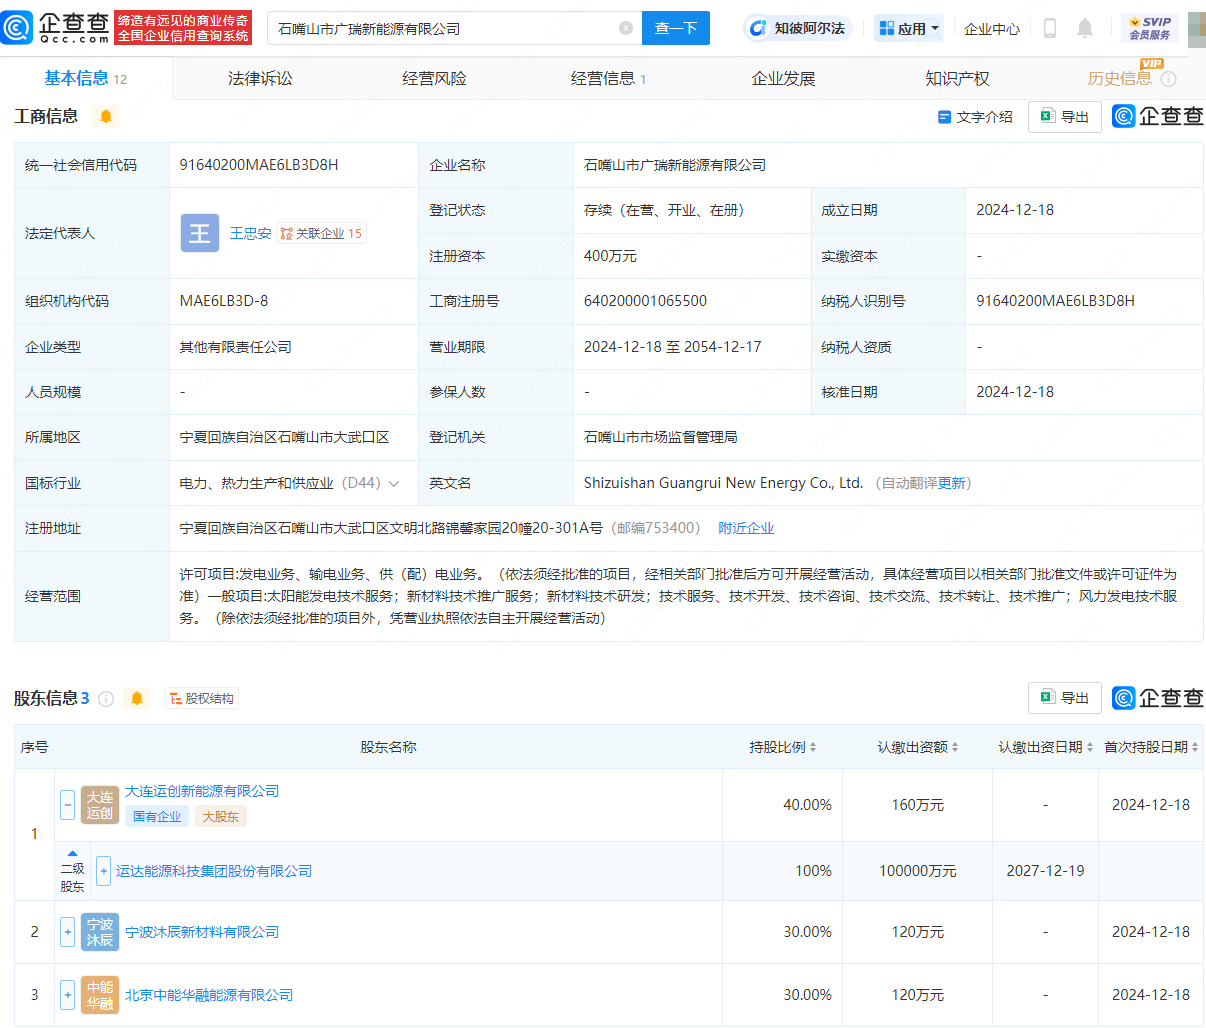
Task: Expand 运达能源科技集团 sub-shareholder
Action: point(103,871)
